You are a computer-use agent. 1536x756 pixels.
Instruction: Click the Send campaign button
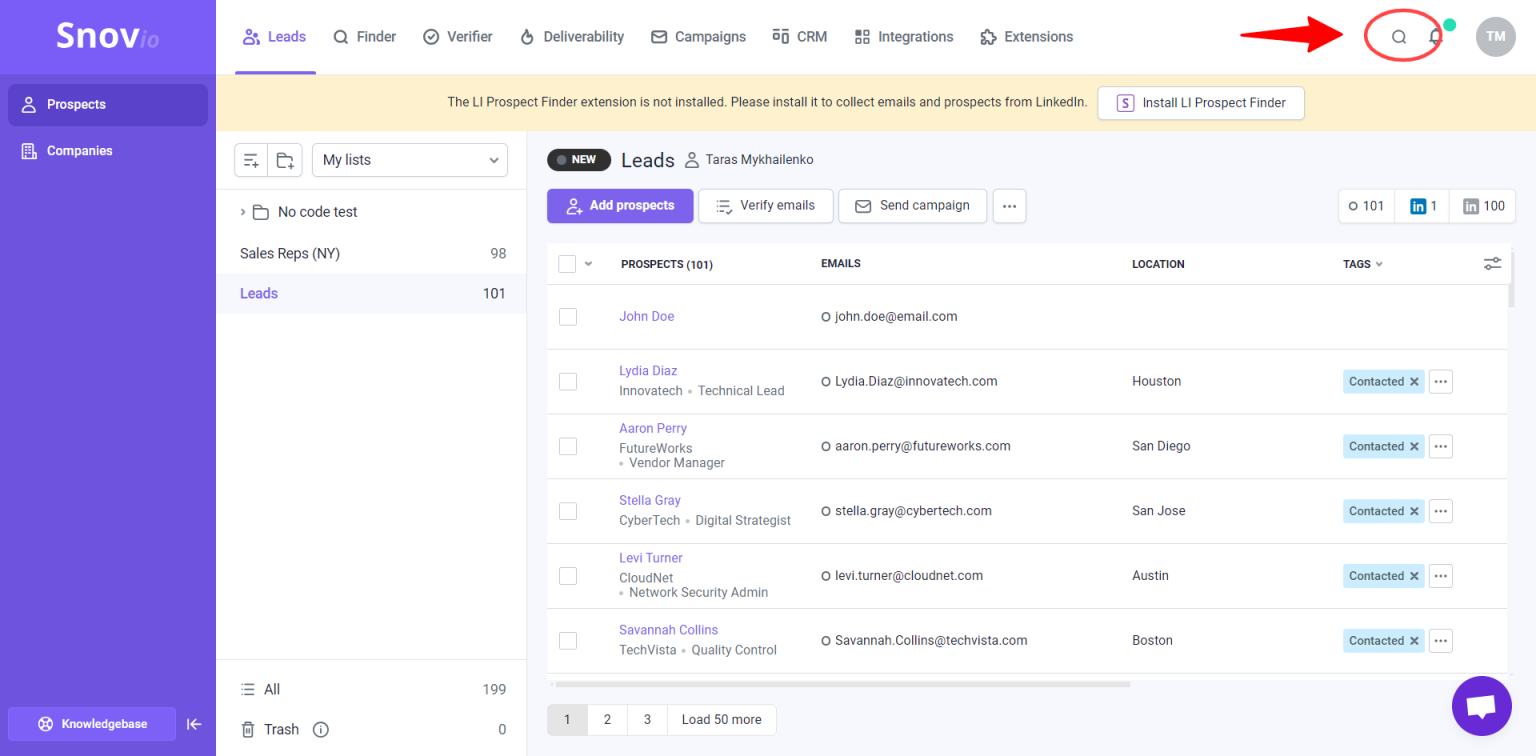tap(912, 206)
